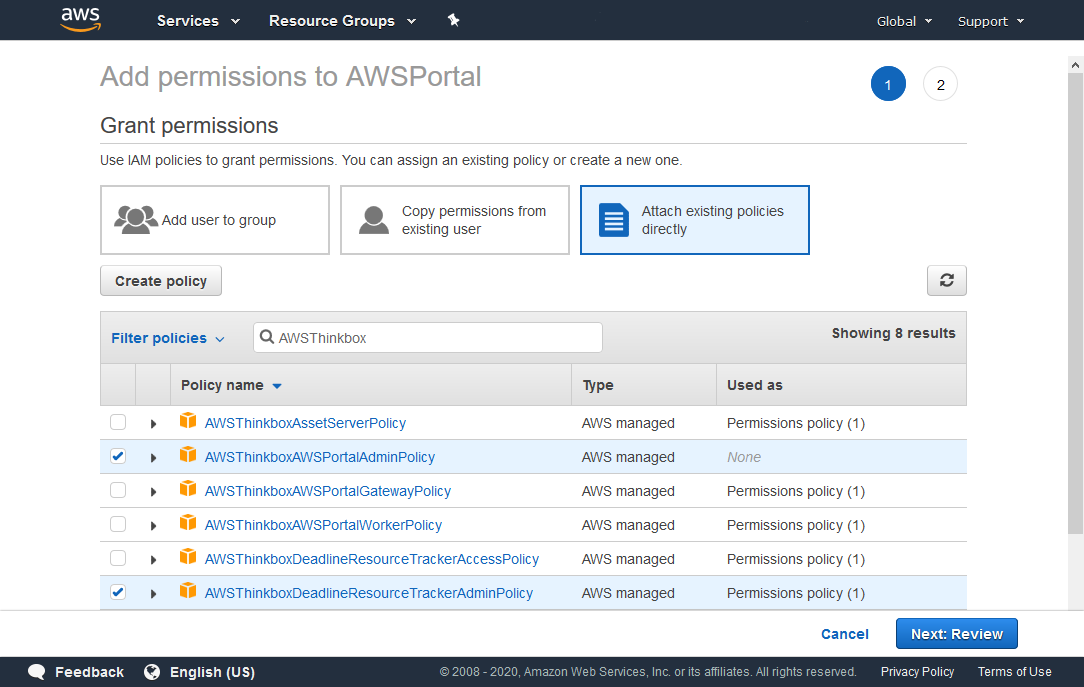The width and height of the screenshot is (1084, 687).
Task: Expand the AWSThinkboxAWSPortalWorkerPolicy row details
Action: click(x=153, y=526)
